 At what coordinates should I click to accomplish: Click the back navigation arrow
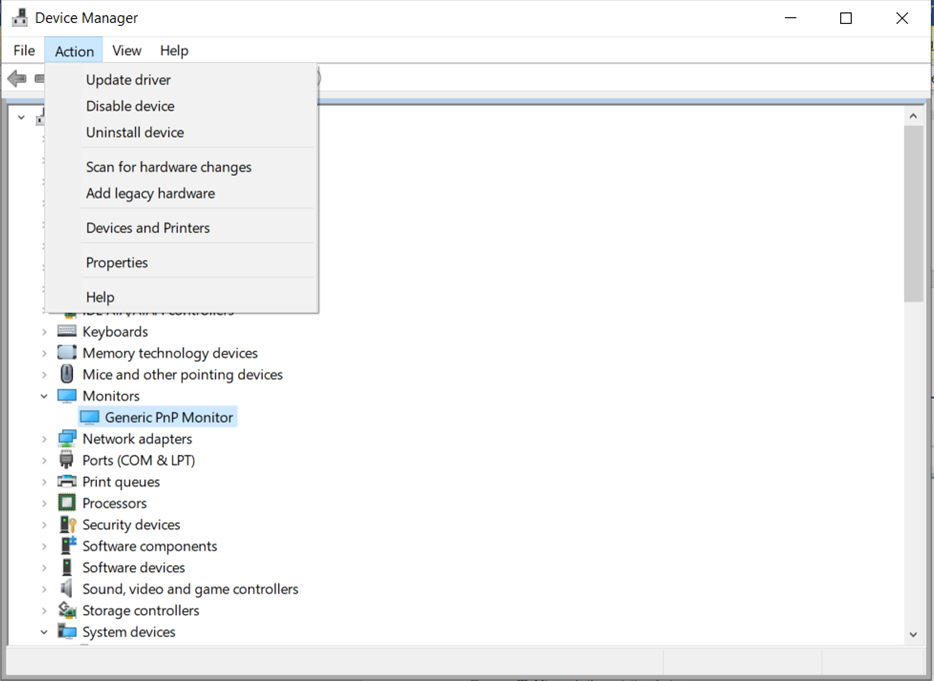pos(16,78)
